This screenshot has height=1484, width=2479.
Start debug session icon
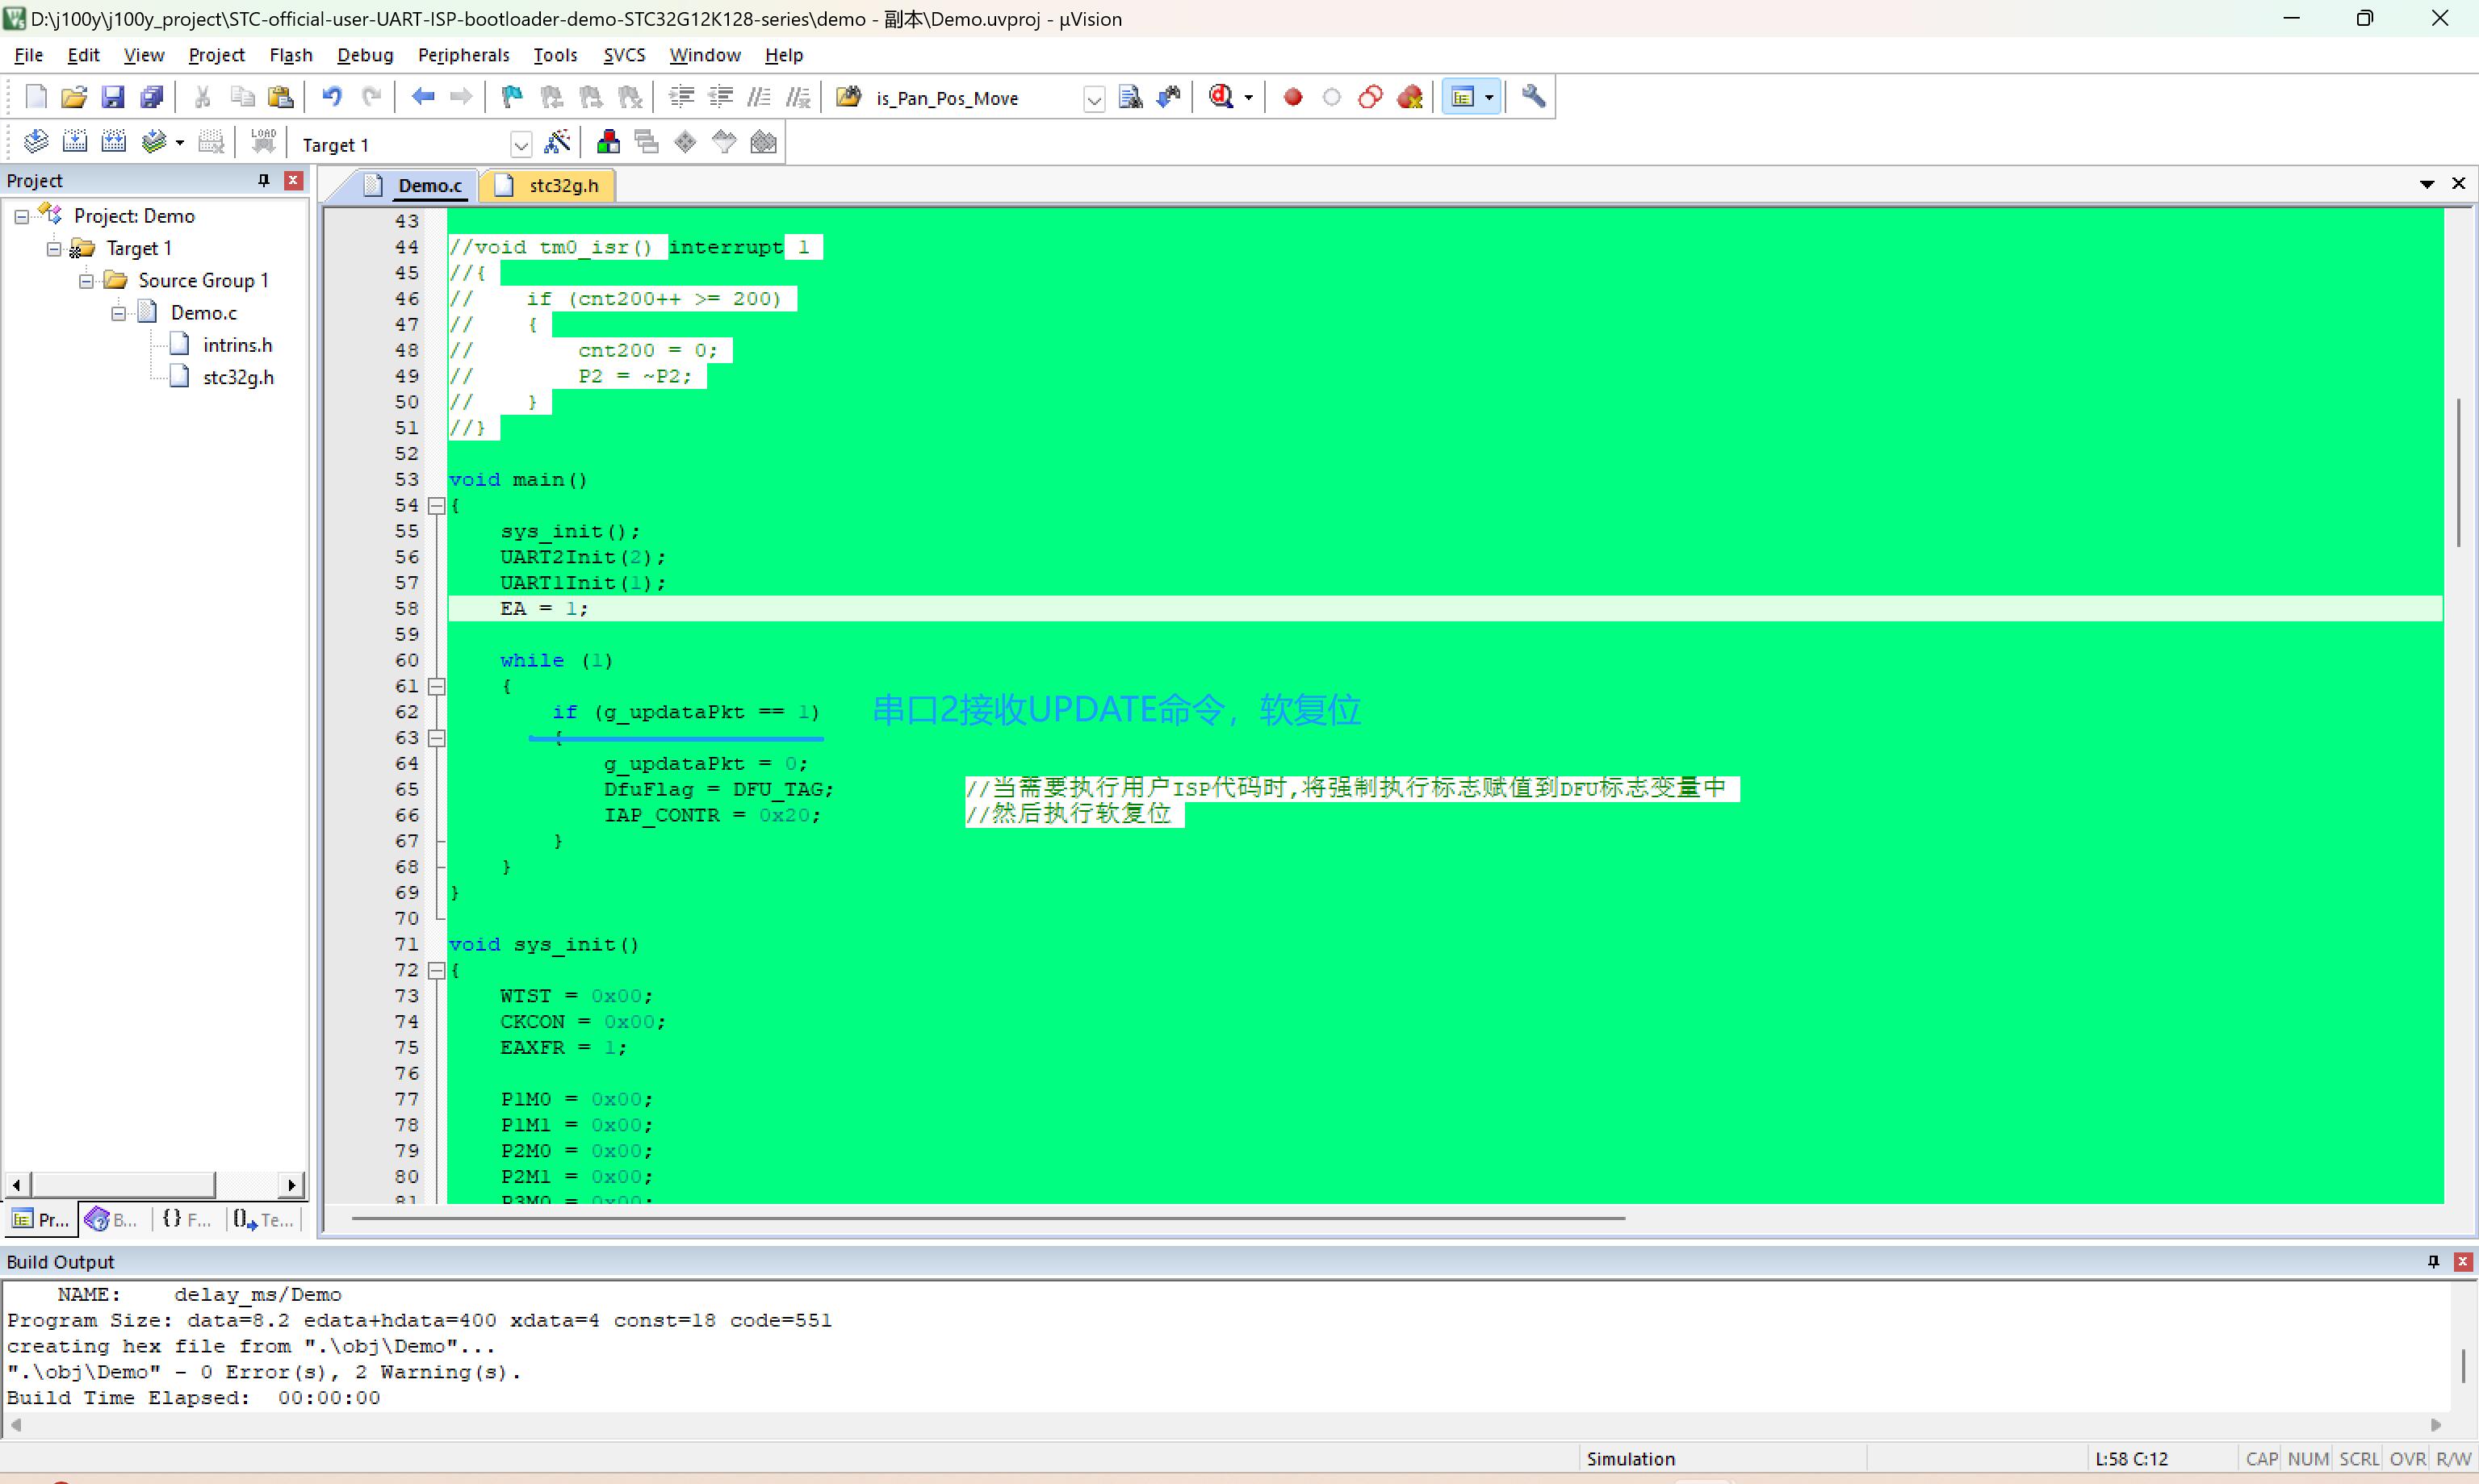coord(1221,97)
